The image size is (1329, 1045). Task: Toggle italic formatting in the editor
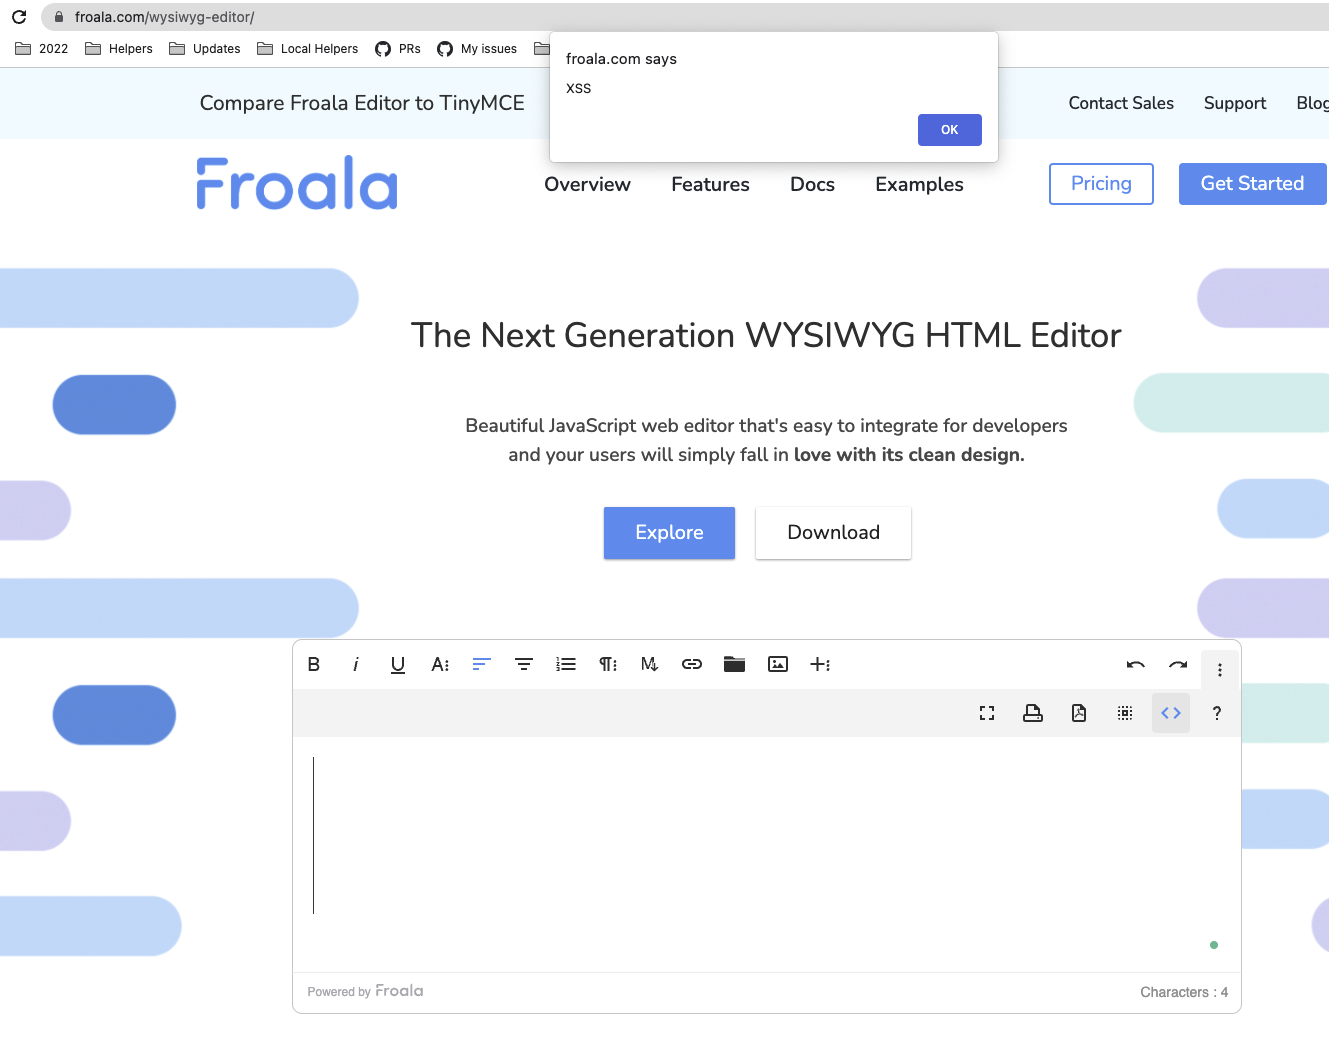tap(356, 664)
